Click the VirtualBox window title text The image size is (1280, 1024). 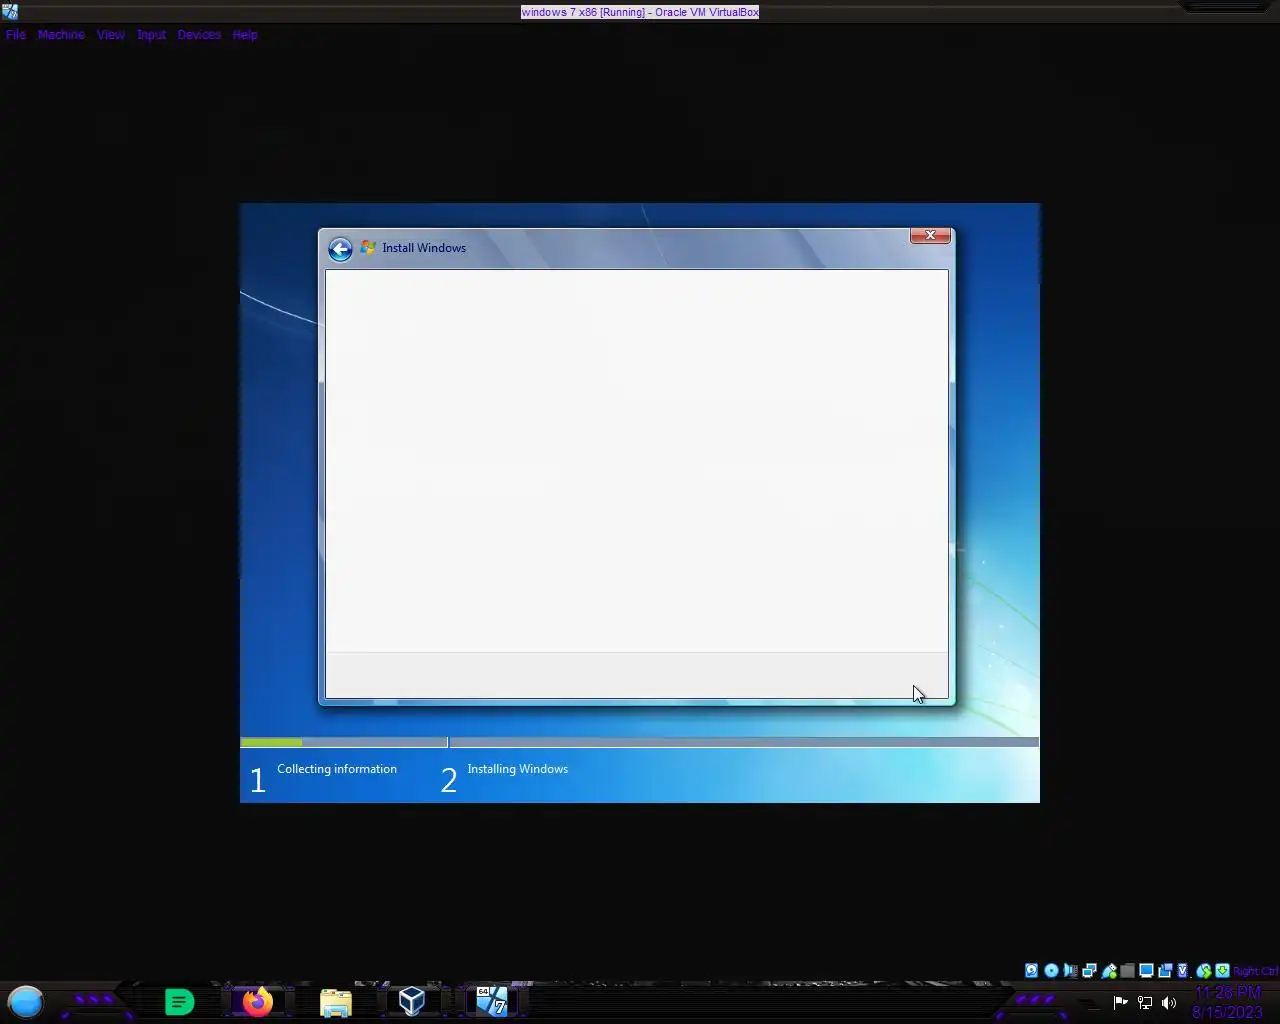tap(640, 12)
